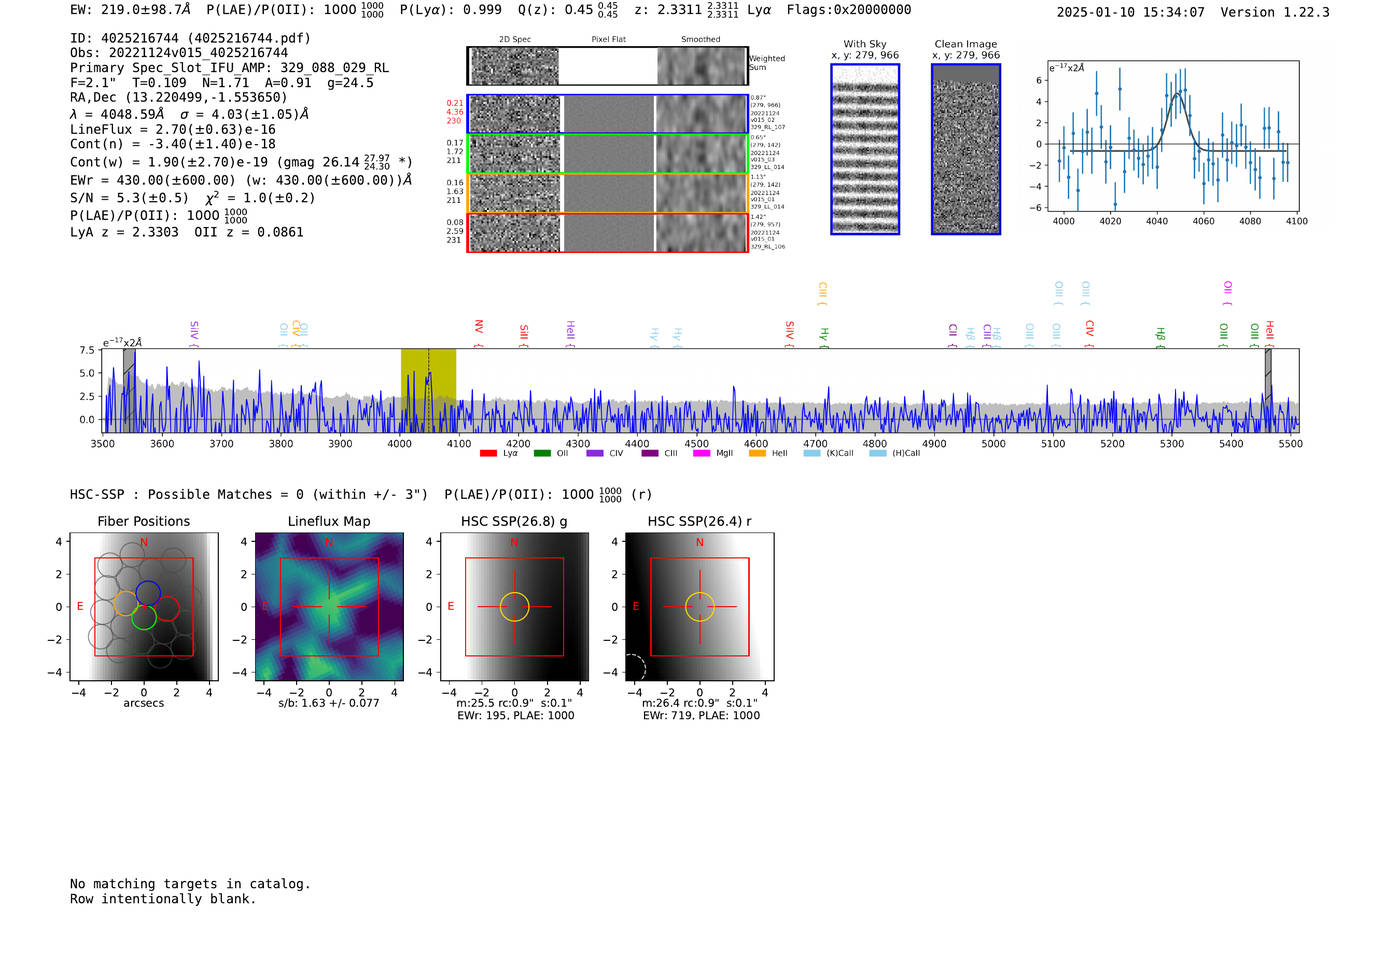Screen dimensions: 1400x953
Task: Click the Clean Image cutout
Action: click(966, 149)
